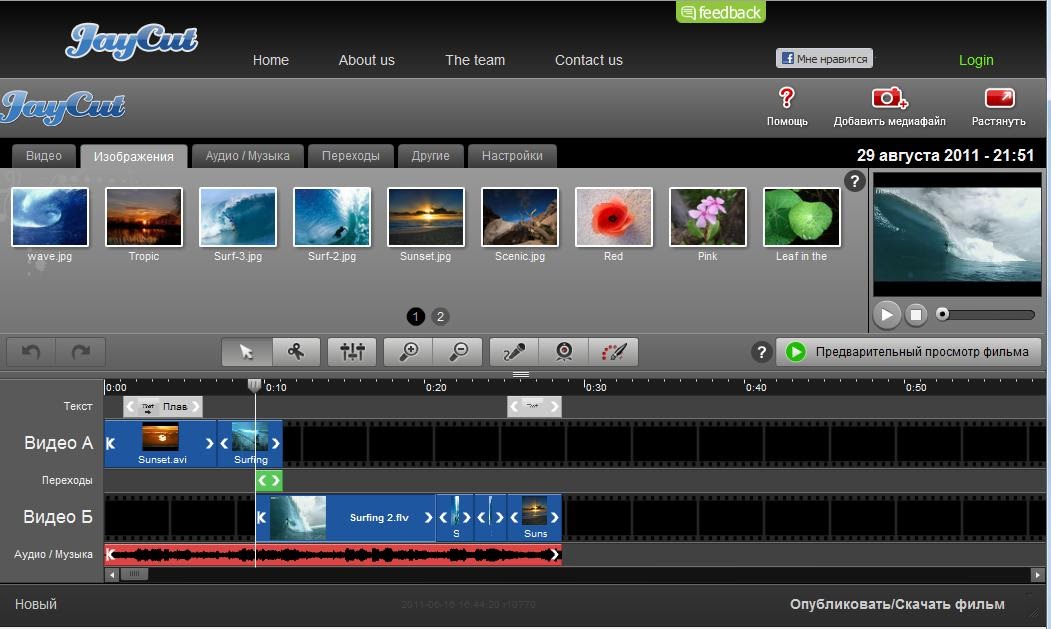Undo the last action
Image resolution: width=1051 pixels, height=629 pixels.
click(x=31, y=351)
